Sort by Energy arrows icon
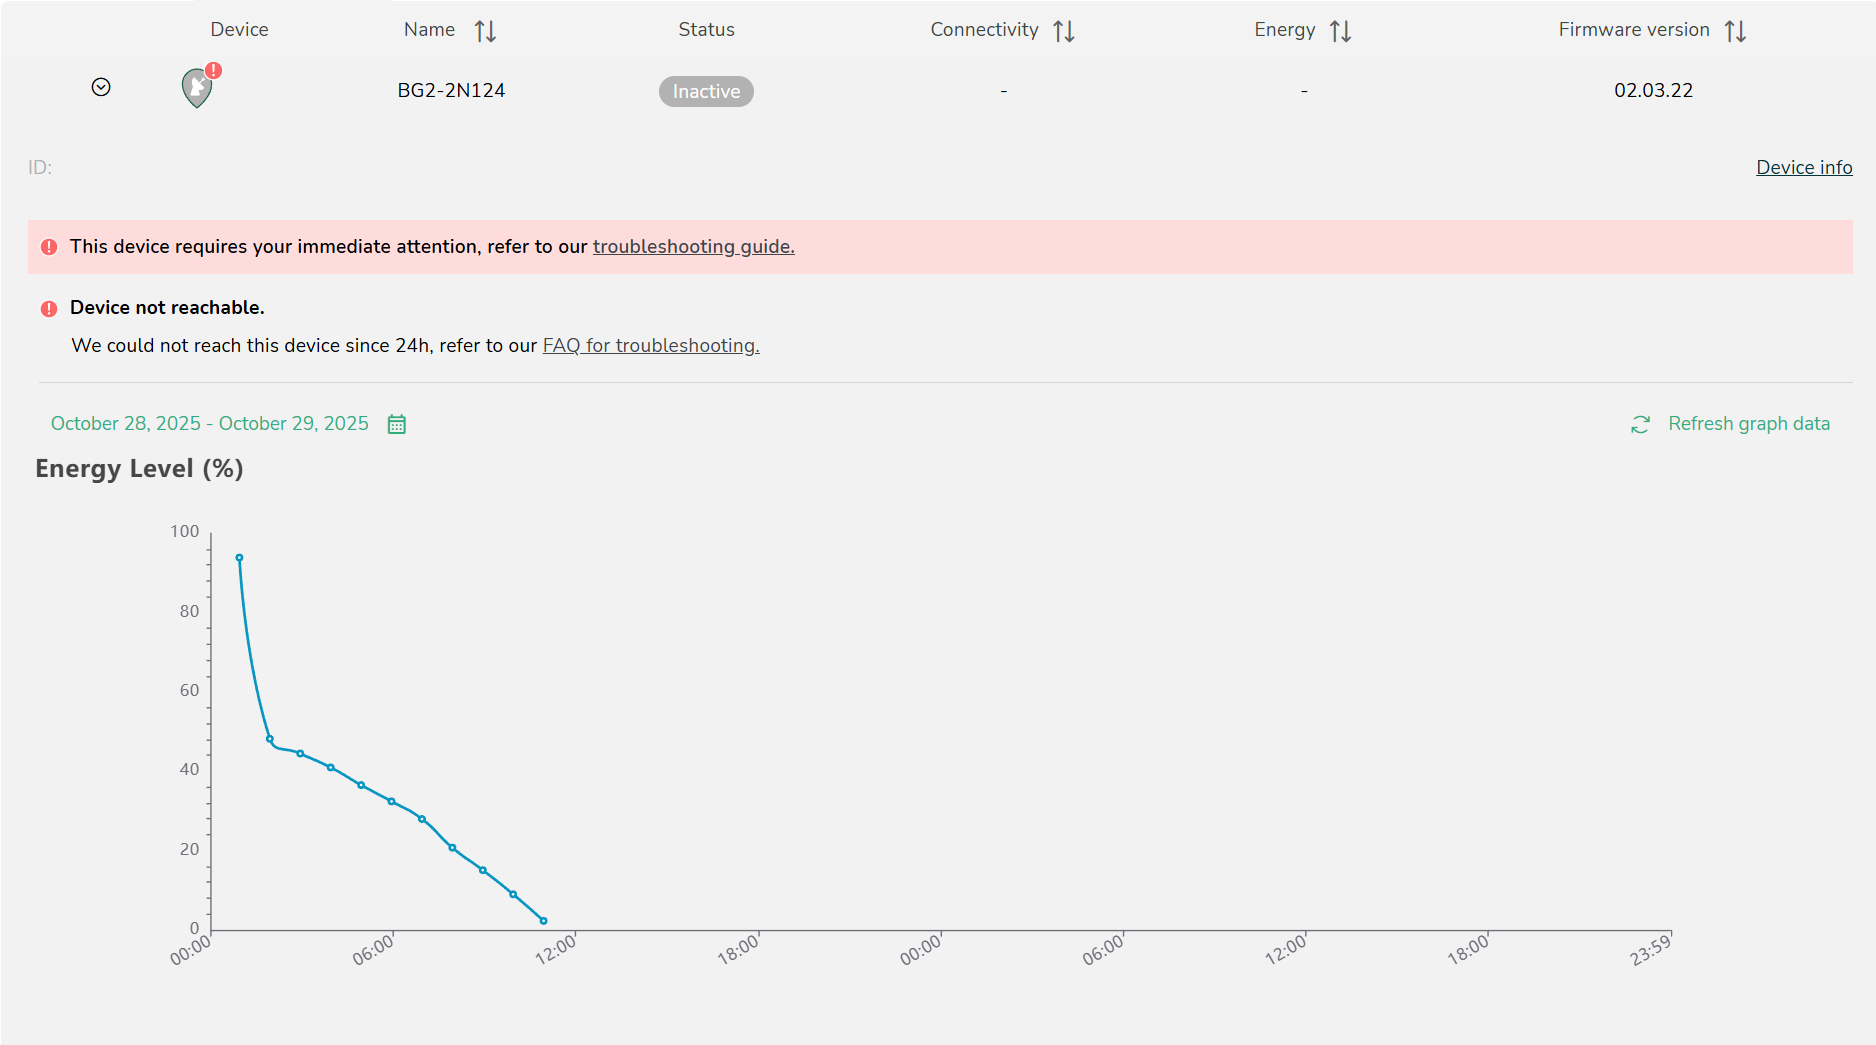1876x1045 pixels. (x=1341, y=31)
